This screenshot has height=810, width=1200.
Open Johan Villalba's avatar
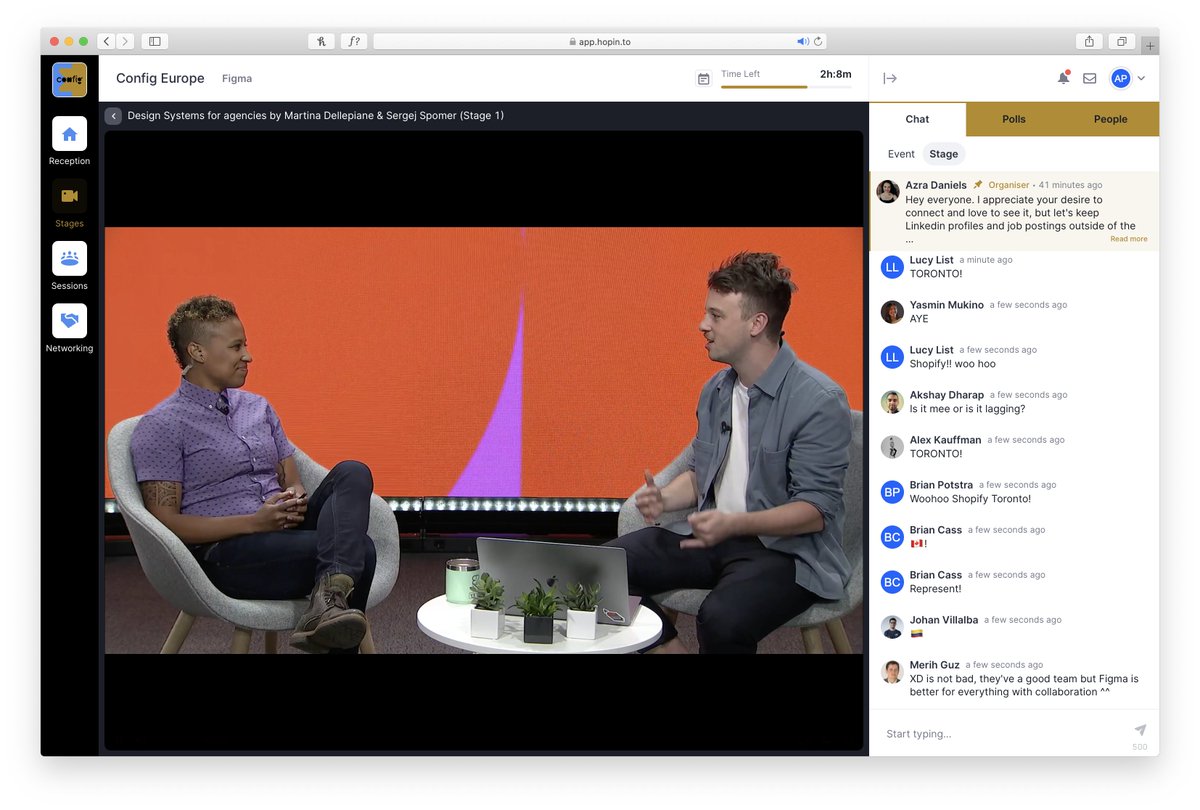point(892,627)
